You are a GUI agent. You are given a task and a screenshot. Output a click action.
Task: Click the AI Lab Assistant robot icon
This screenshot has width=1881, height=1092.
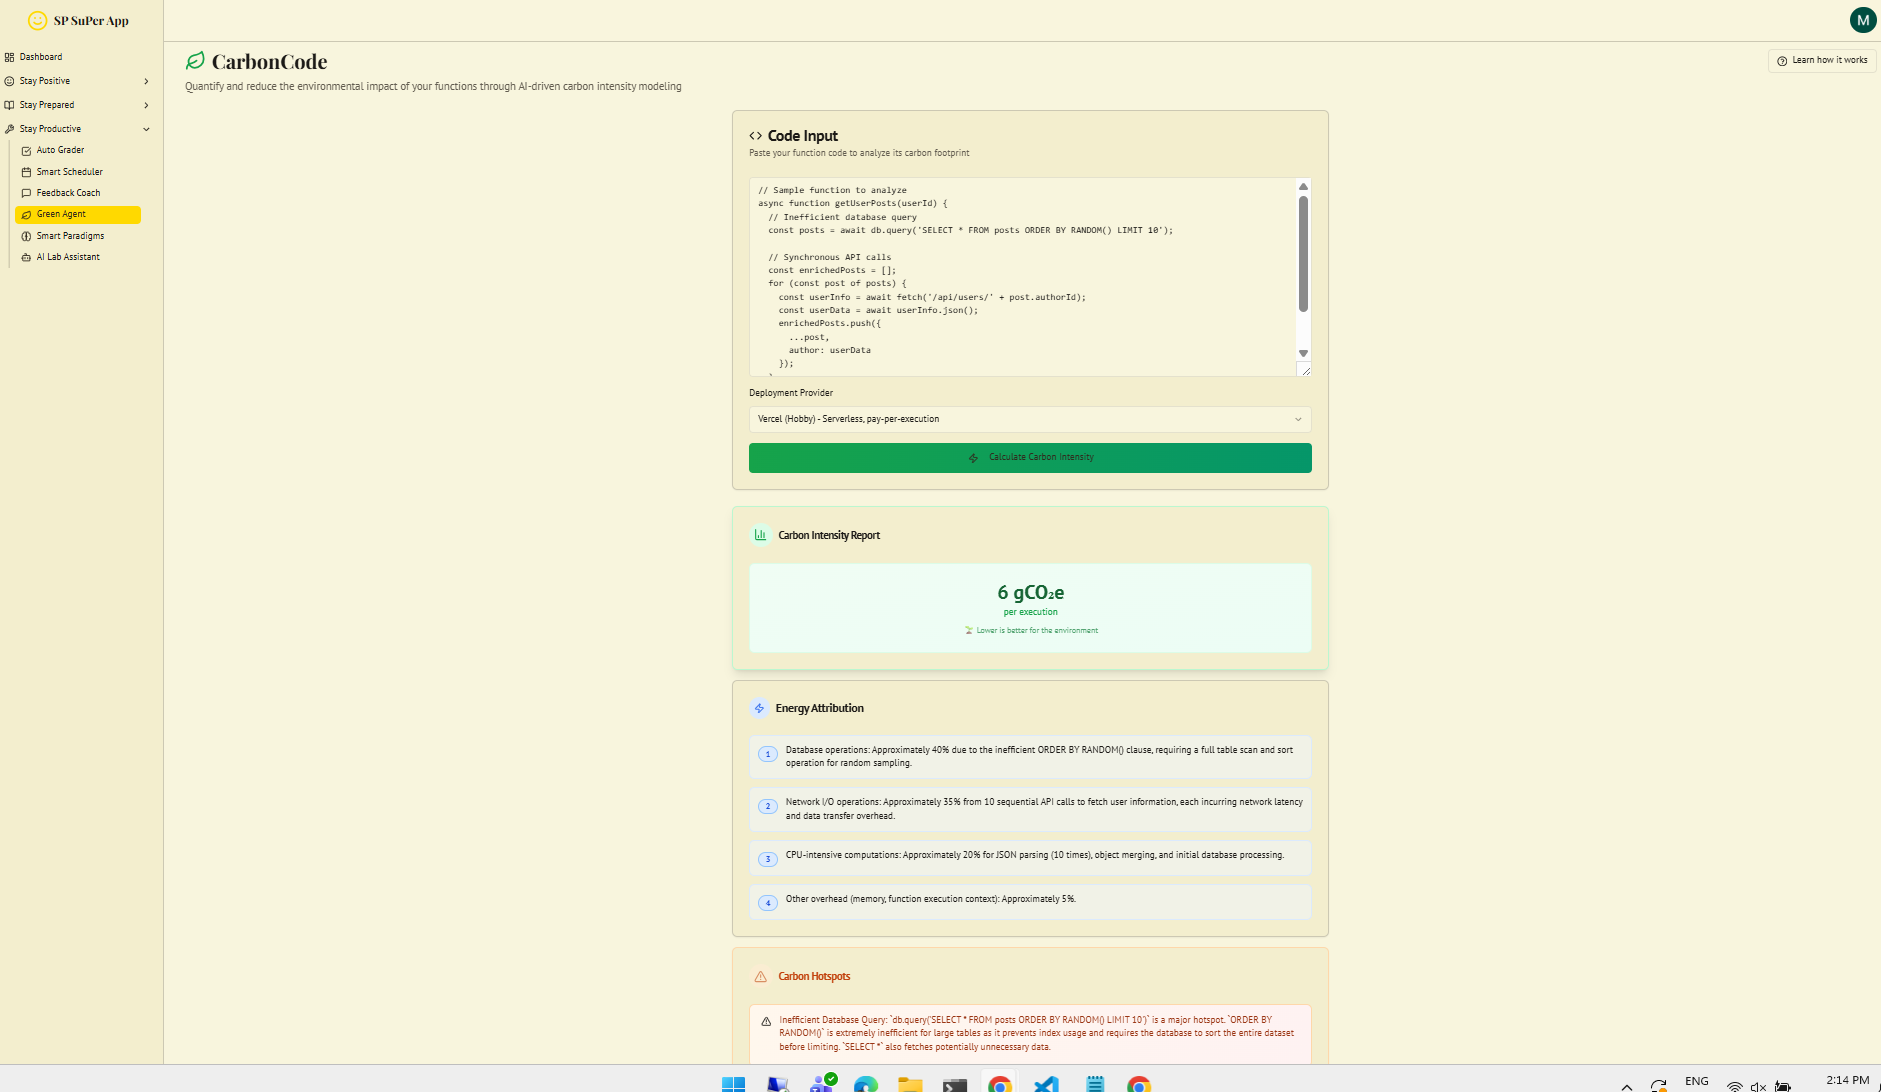pos(26,257)
